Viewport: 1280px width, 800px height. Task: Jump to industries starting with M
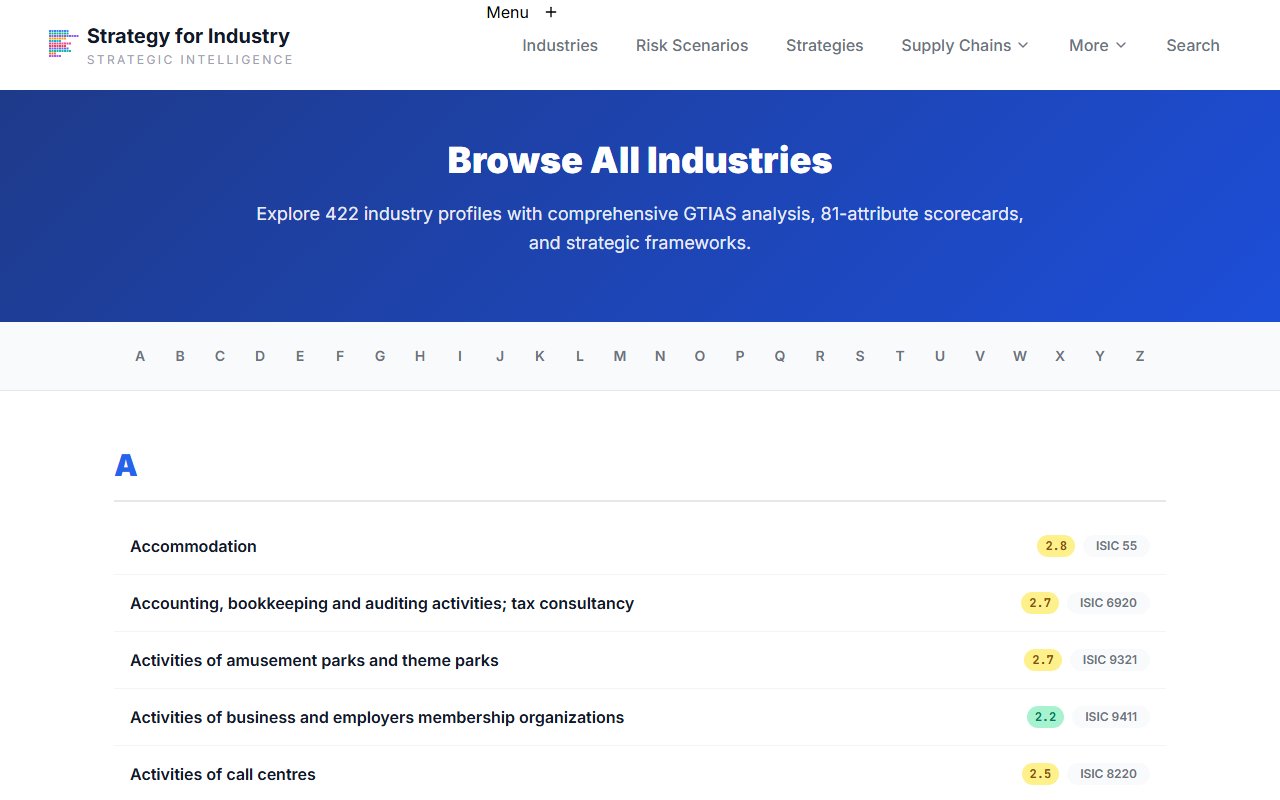coord(619,355)
